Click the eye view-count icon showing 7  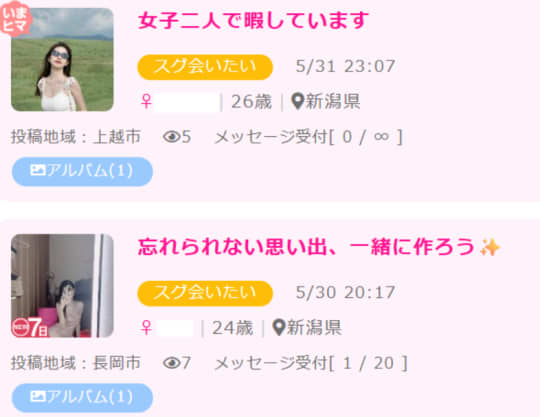(172, 363)
